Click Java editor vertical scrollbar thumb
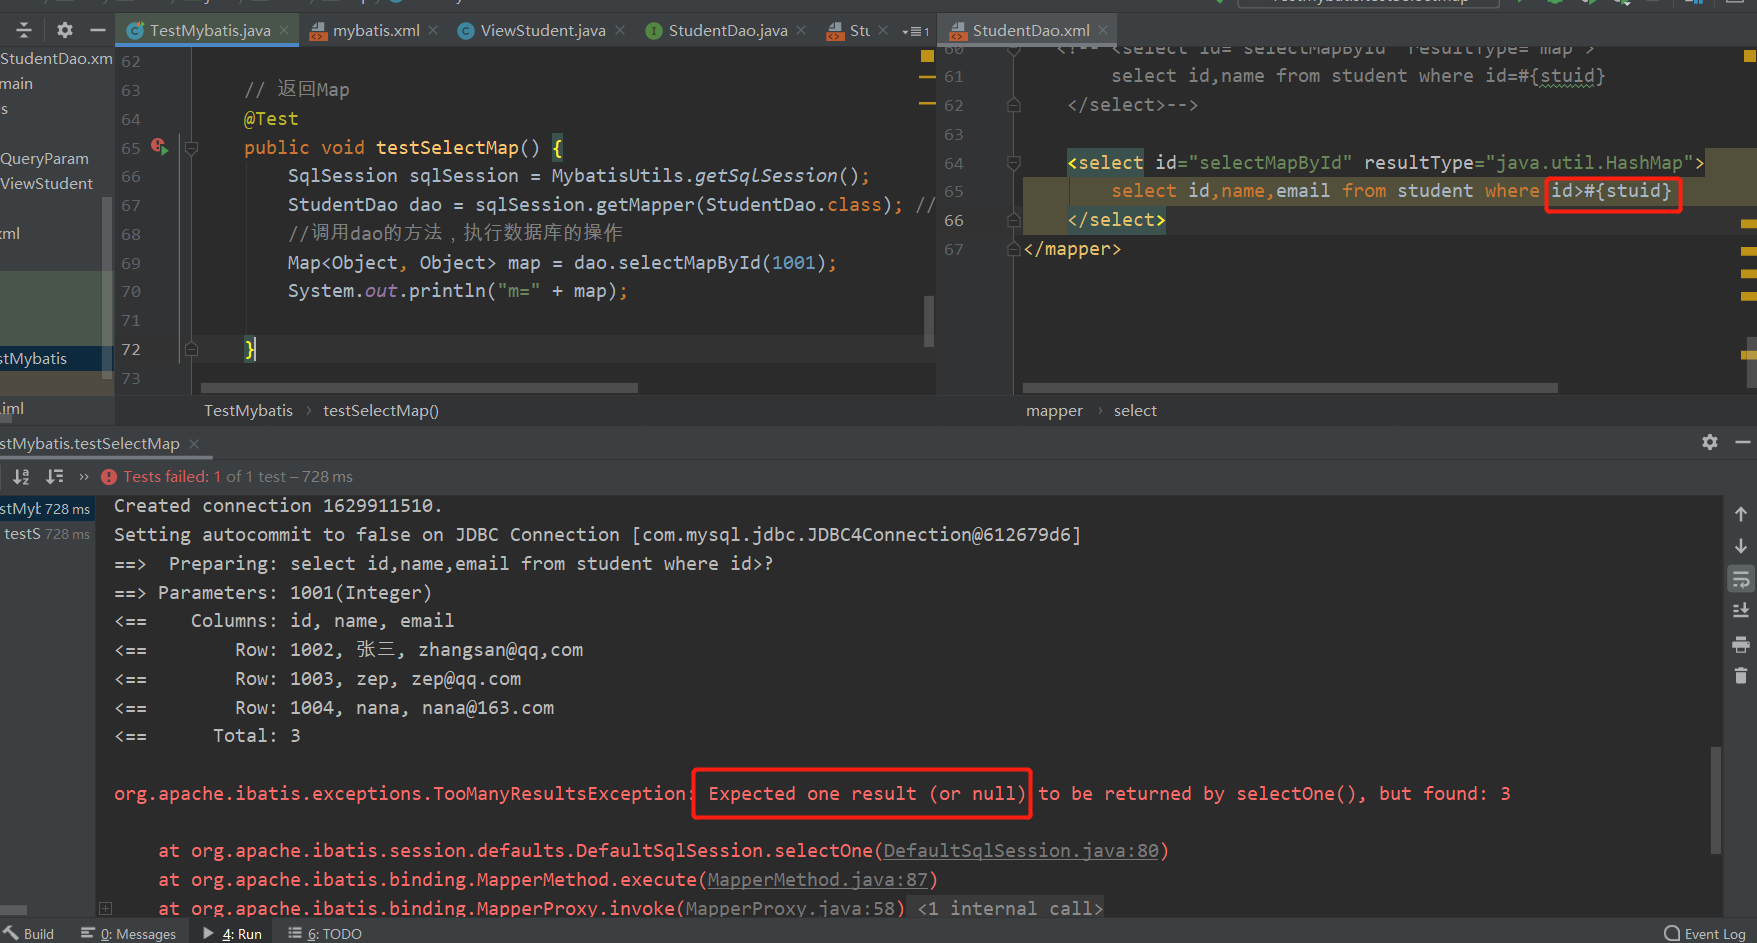Image resolution: width=1757 pixels, height=943 pixels. tap(929, 321)
